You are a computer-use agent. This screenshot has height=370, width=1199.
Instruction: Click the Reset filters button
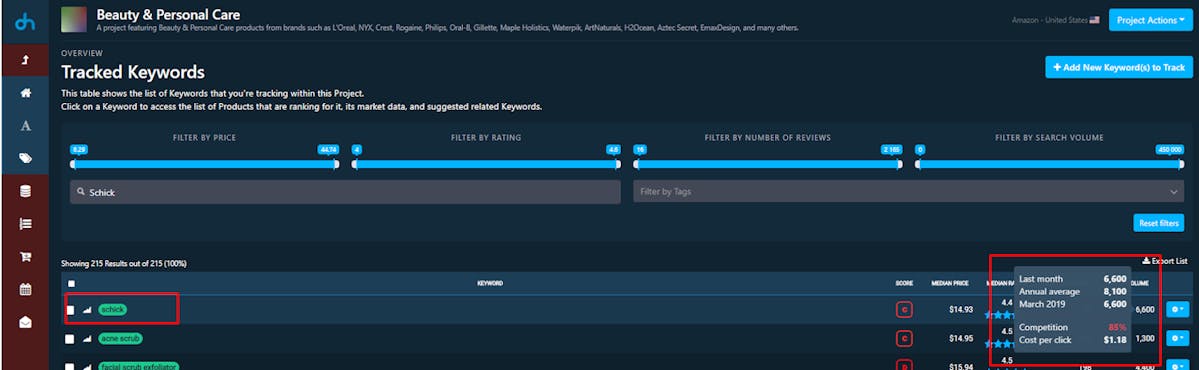(1158, 223)
